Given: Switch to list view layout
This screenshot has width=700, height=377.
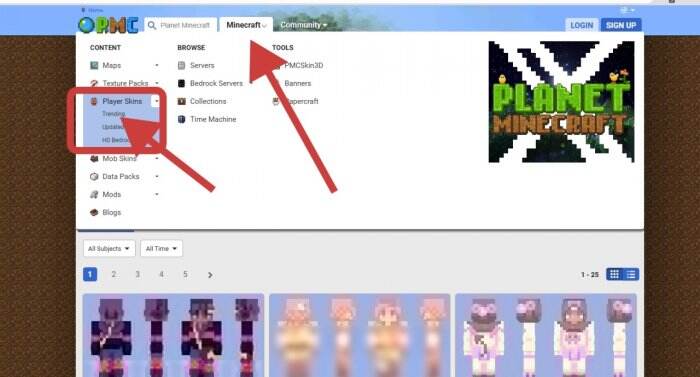Looking at the screenshot, I should pyautogui.click(x=631, y=274).
